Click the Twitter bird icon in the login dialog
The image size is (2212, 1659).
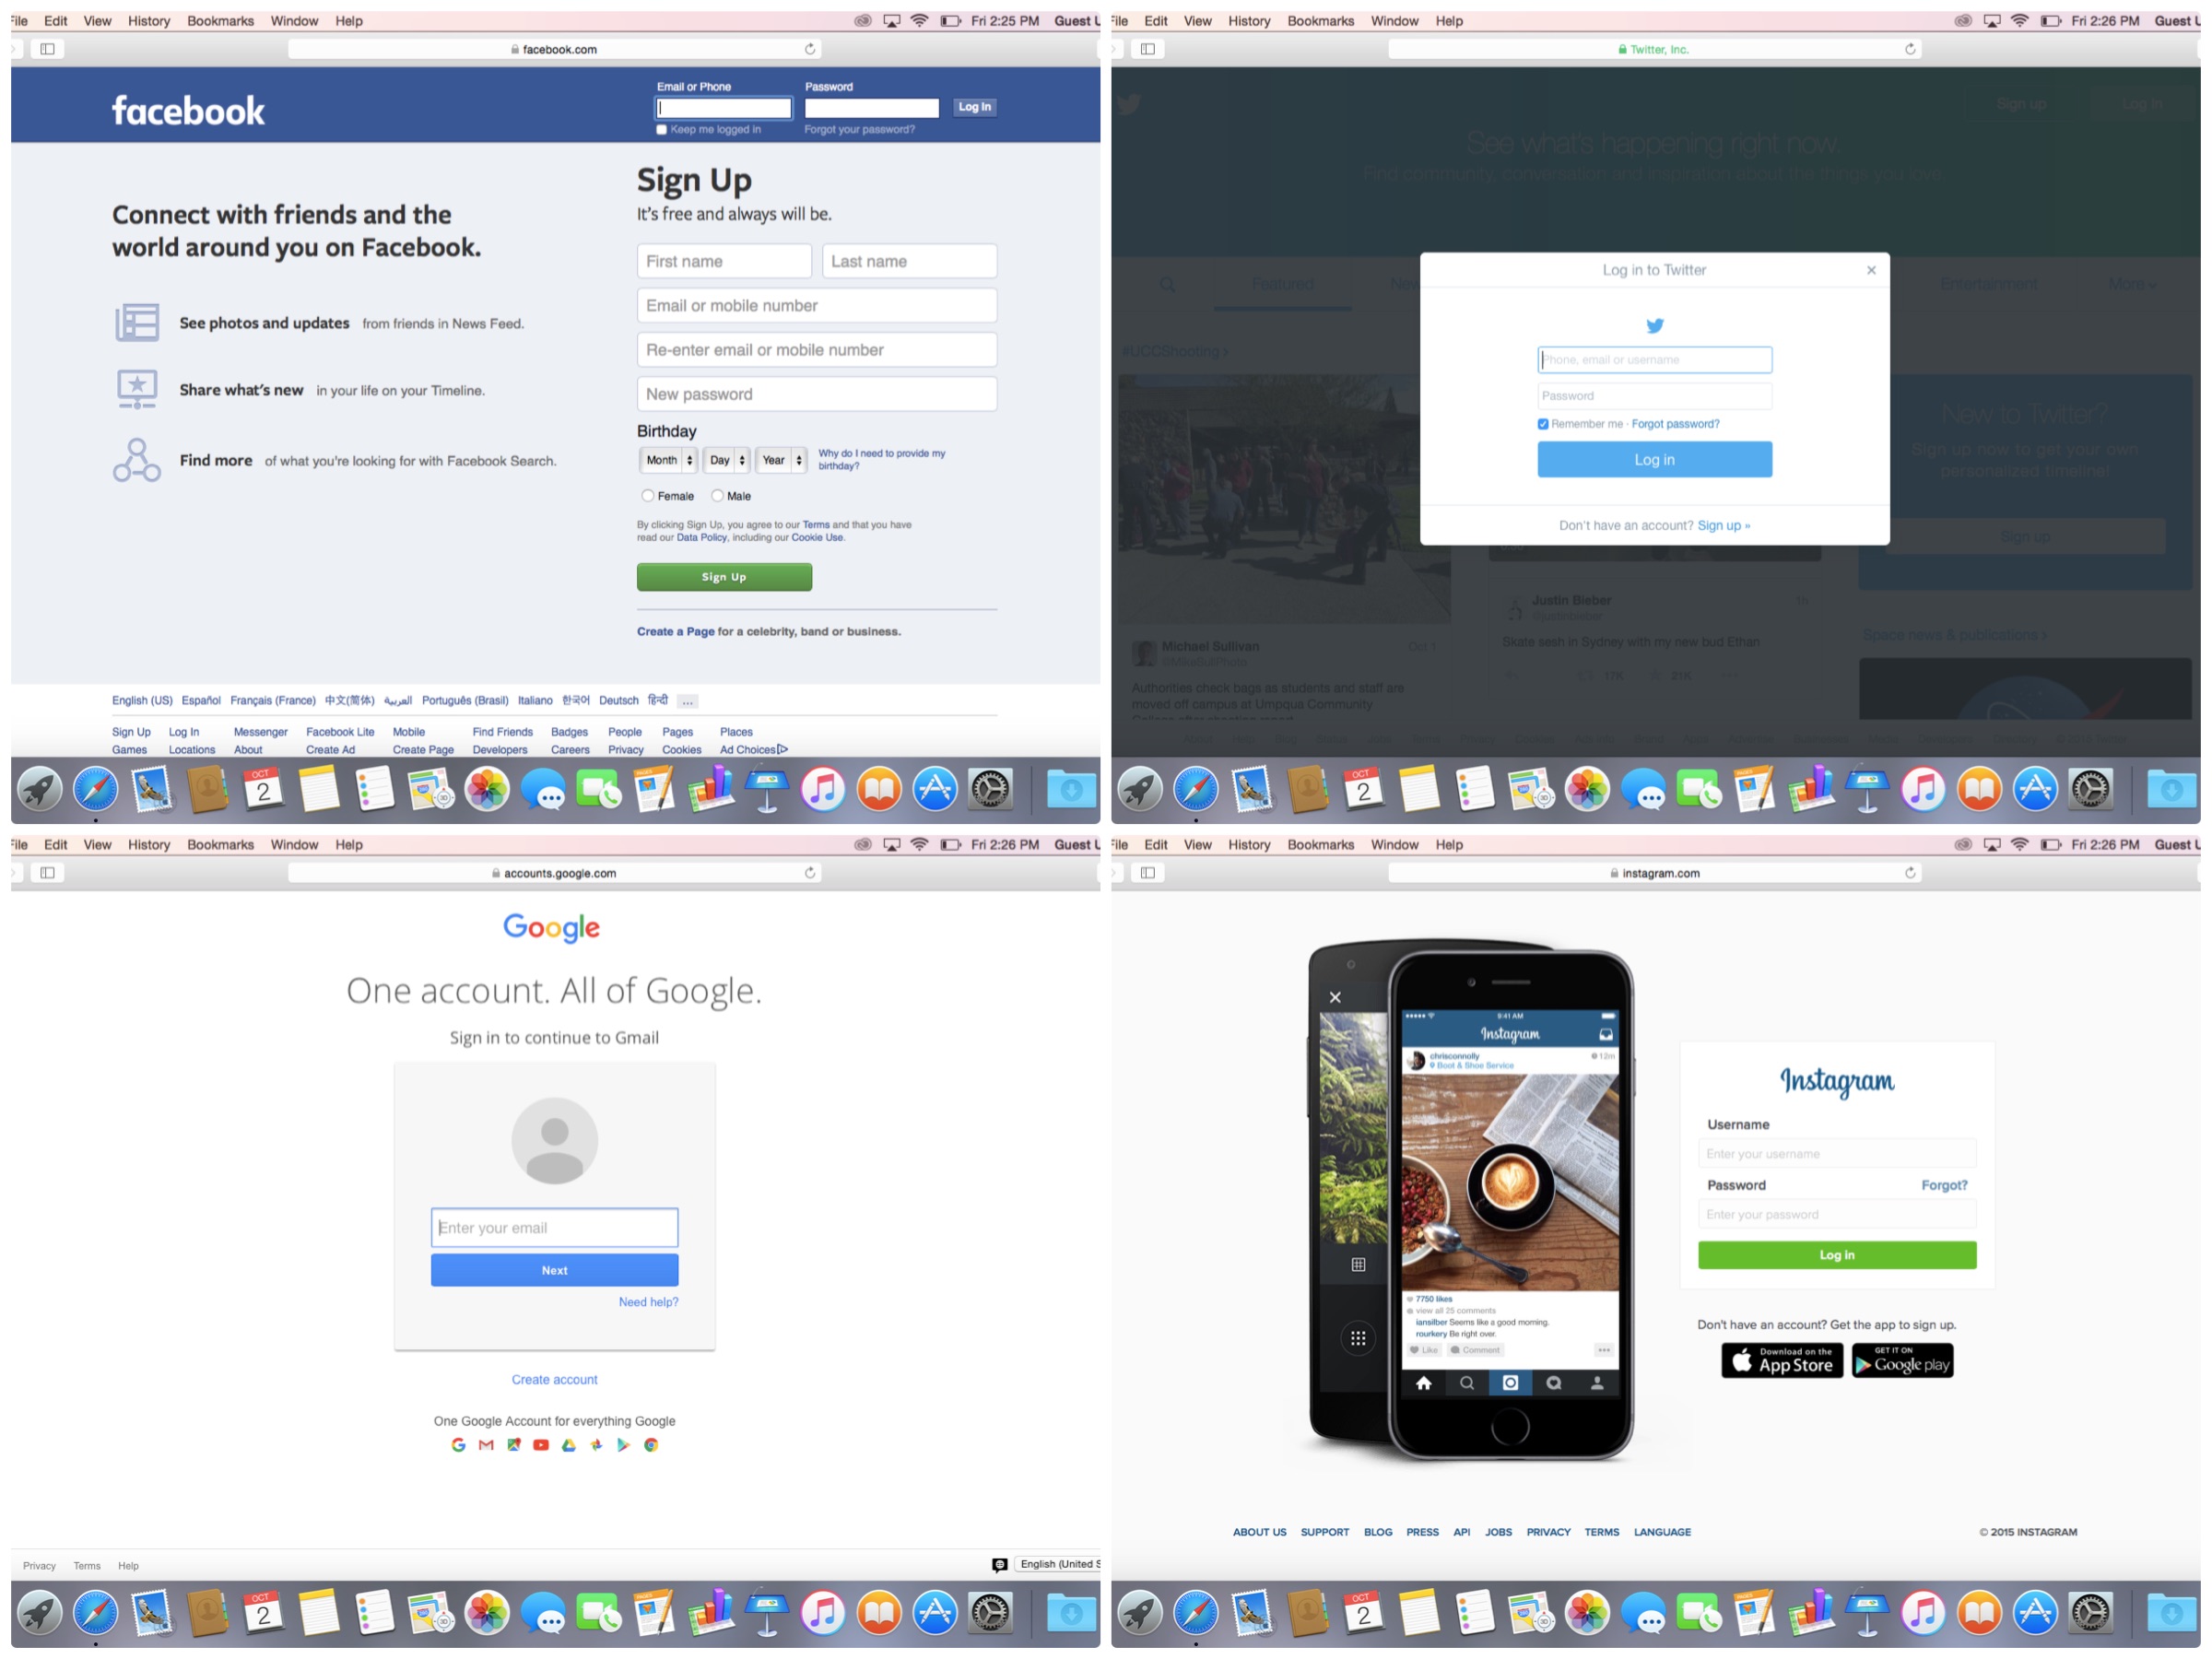[x=1655, y=326]
